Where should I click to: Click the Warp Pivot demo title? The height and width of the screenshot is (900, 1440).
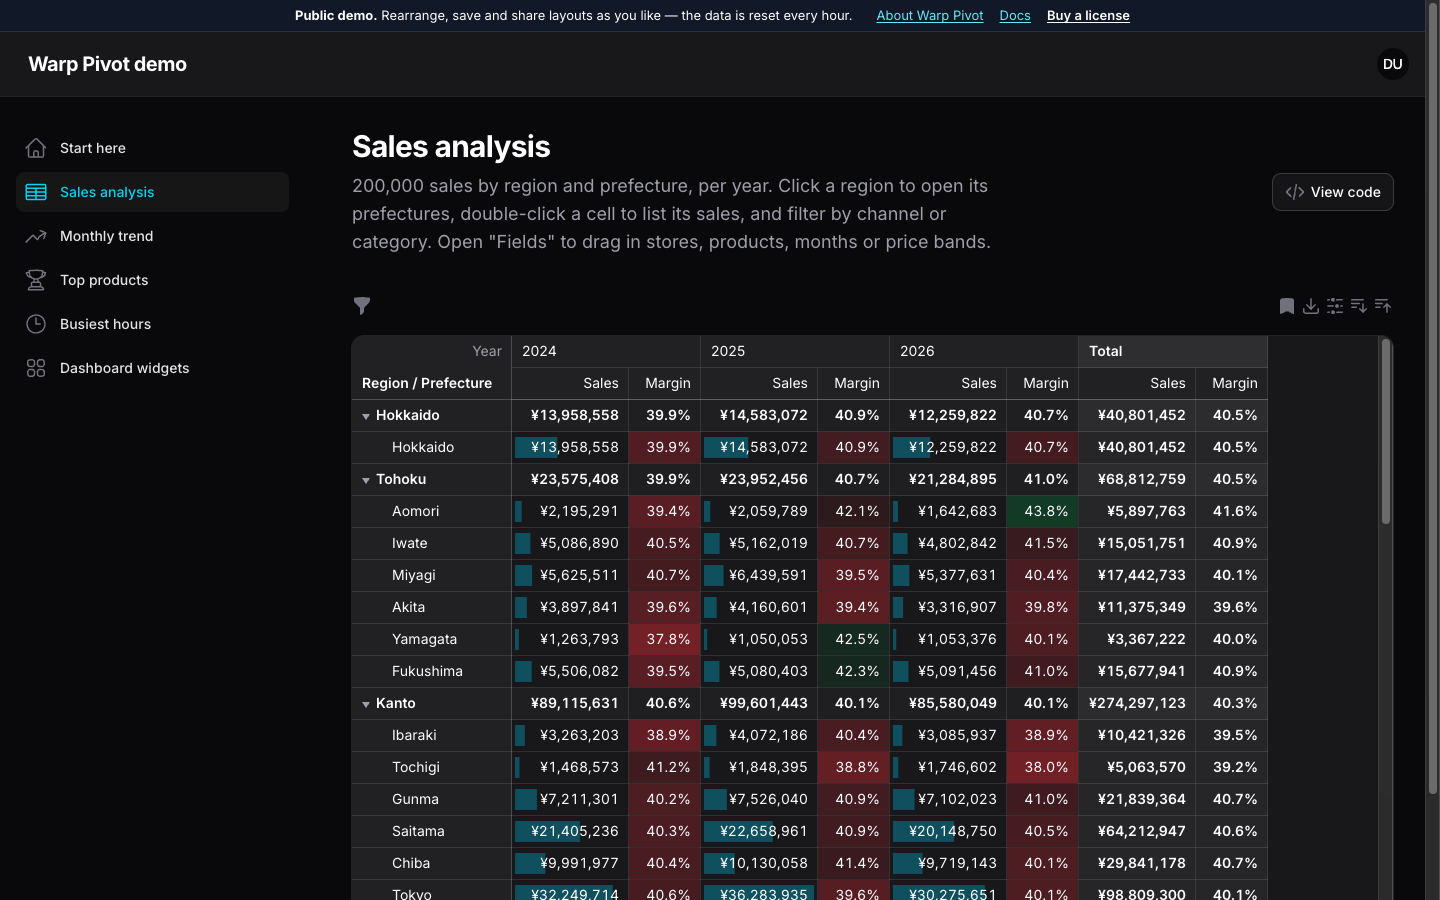point(108,64)
